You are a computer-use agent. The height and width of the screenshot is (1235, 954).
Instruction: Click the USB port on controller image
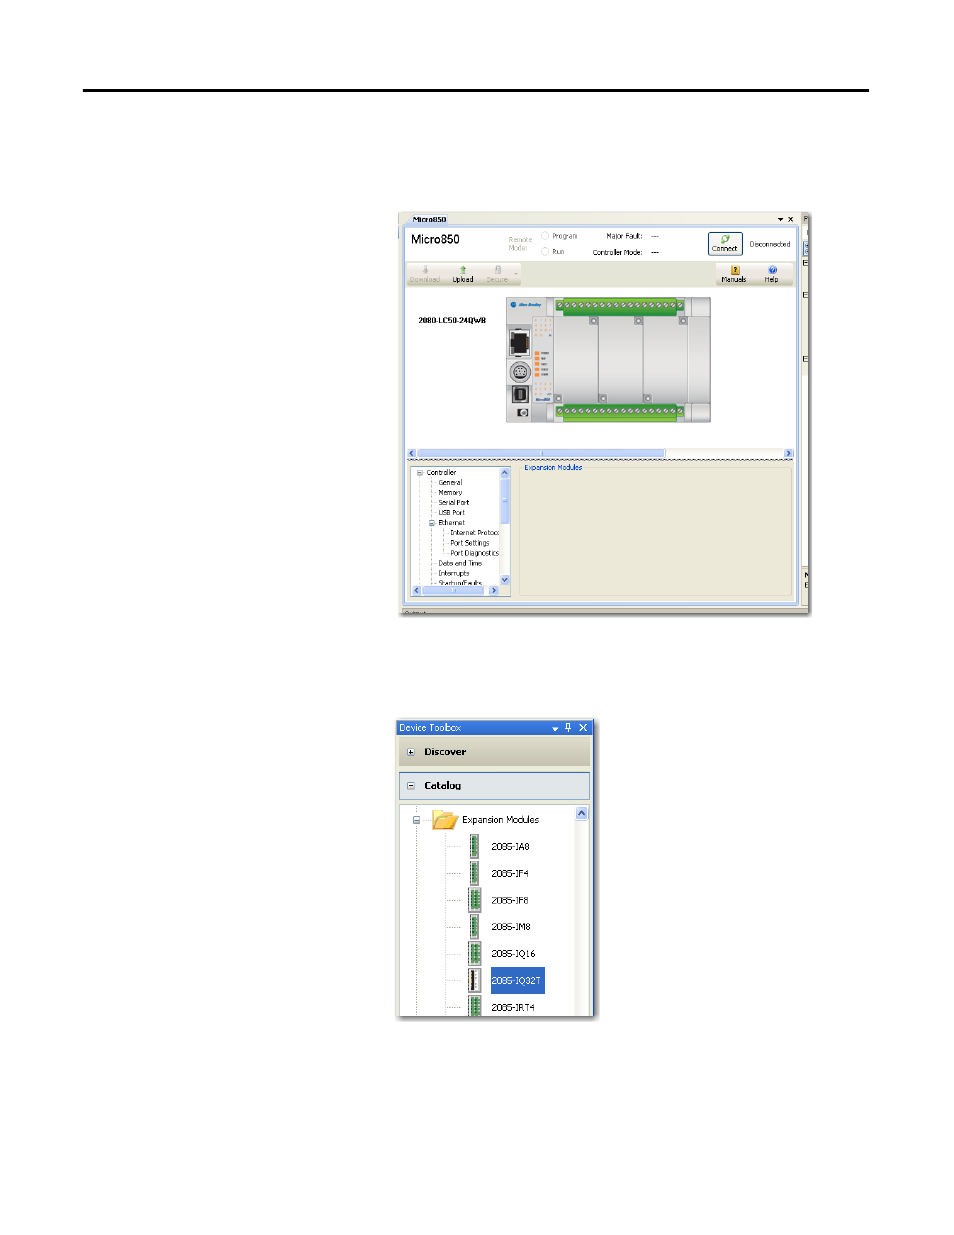point(520,394)
